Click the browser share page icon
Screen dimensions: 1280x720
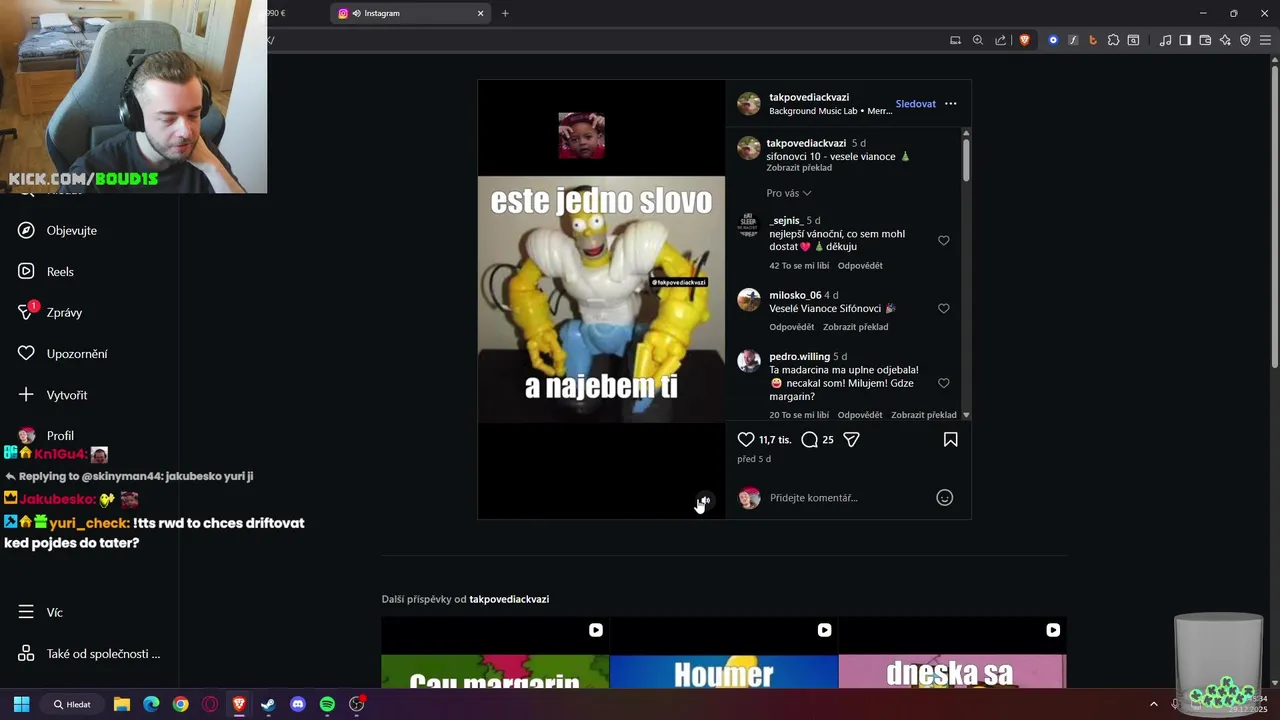pyautogui.click(x=1001, y=40)
